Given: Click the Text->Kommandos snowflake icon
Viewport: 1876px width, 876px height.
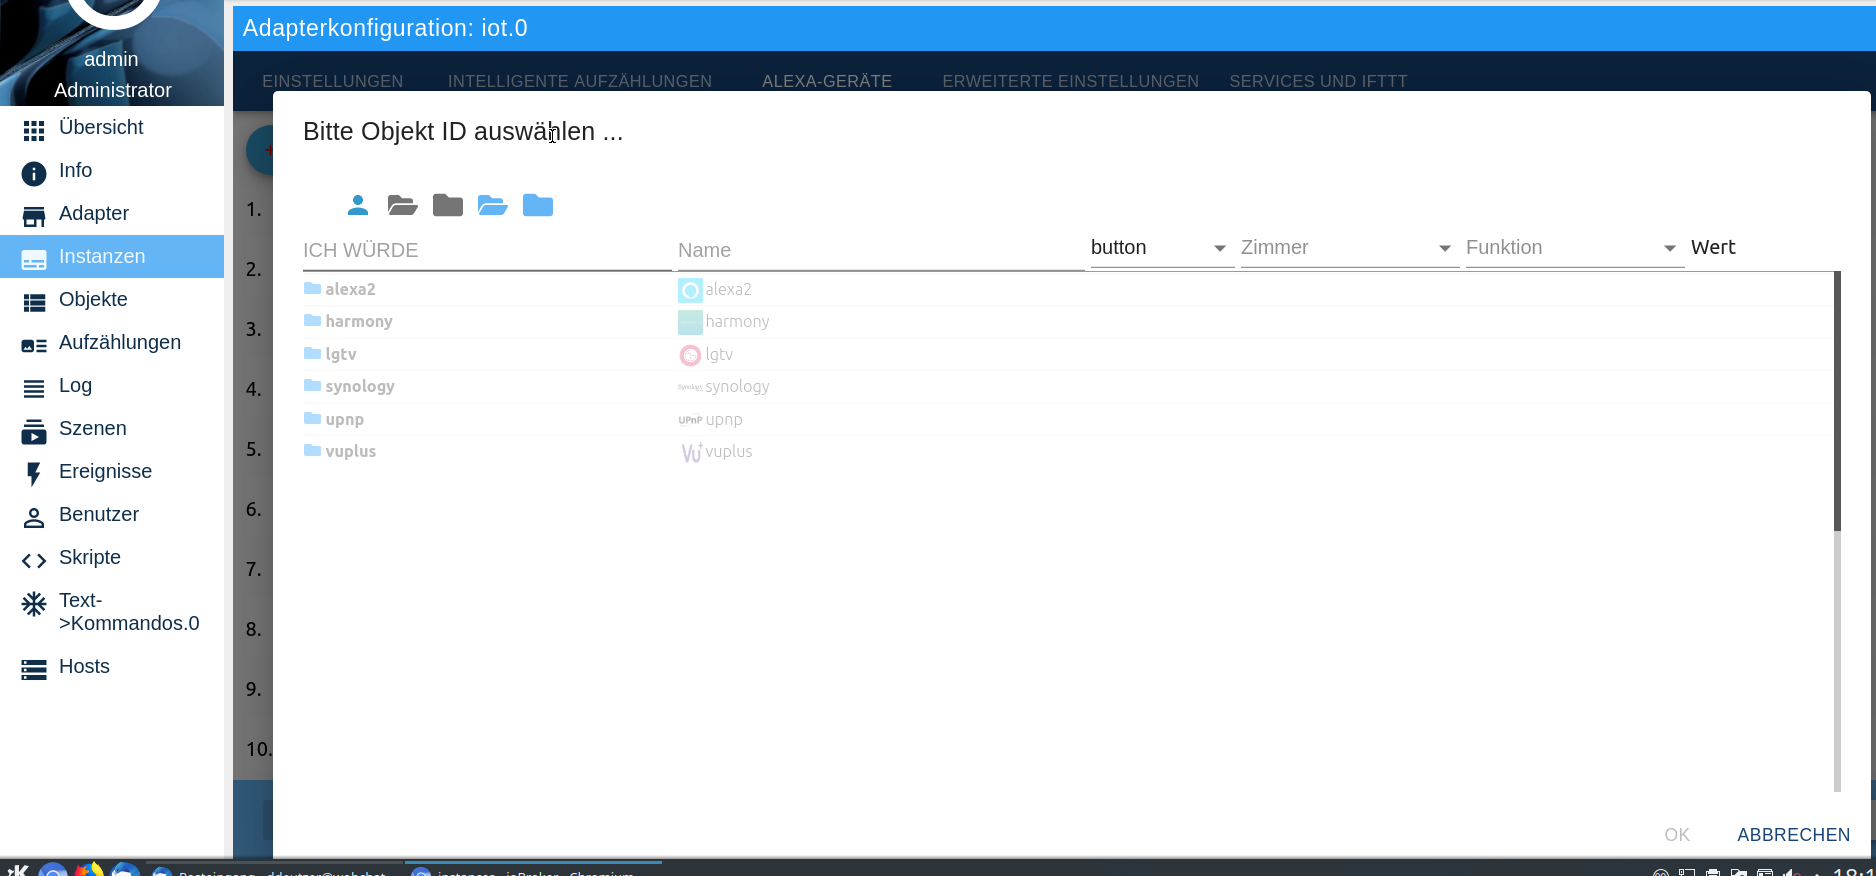Looking at the screenshot, I should pos(34,604).
